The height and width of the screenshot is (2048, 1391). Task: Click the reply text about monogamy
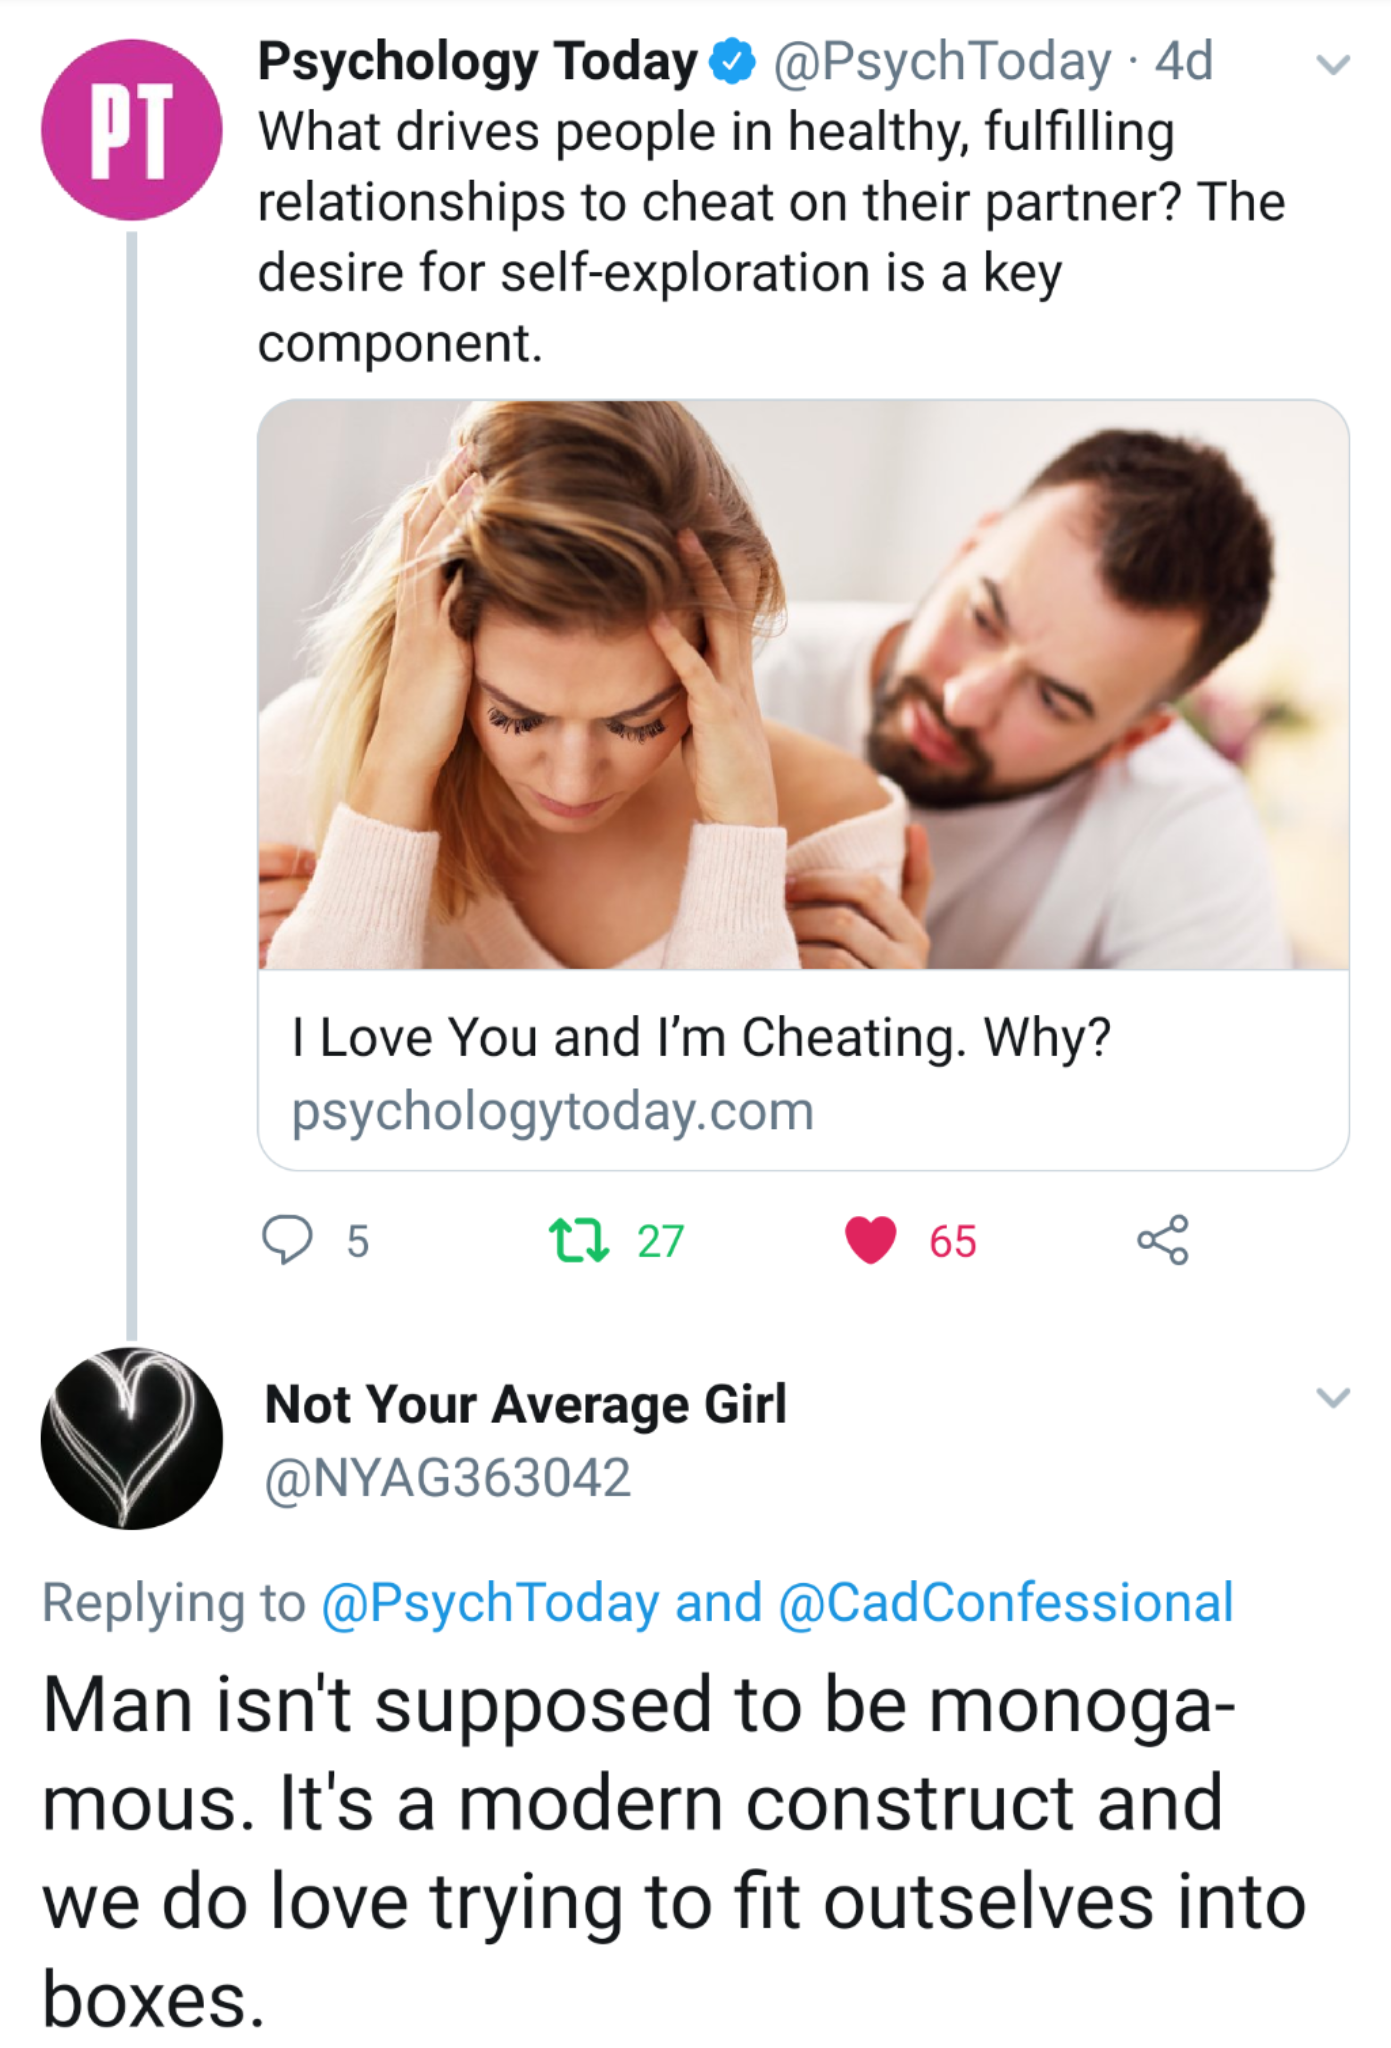(674, 1850)
